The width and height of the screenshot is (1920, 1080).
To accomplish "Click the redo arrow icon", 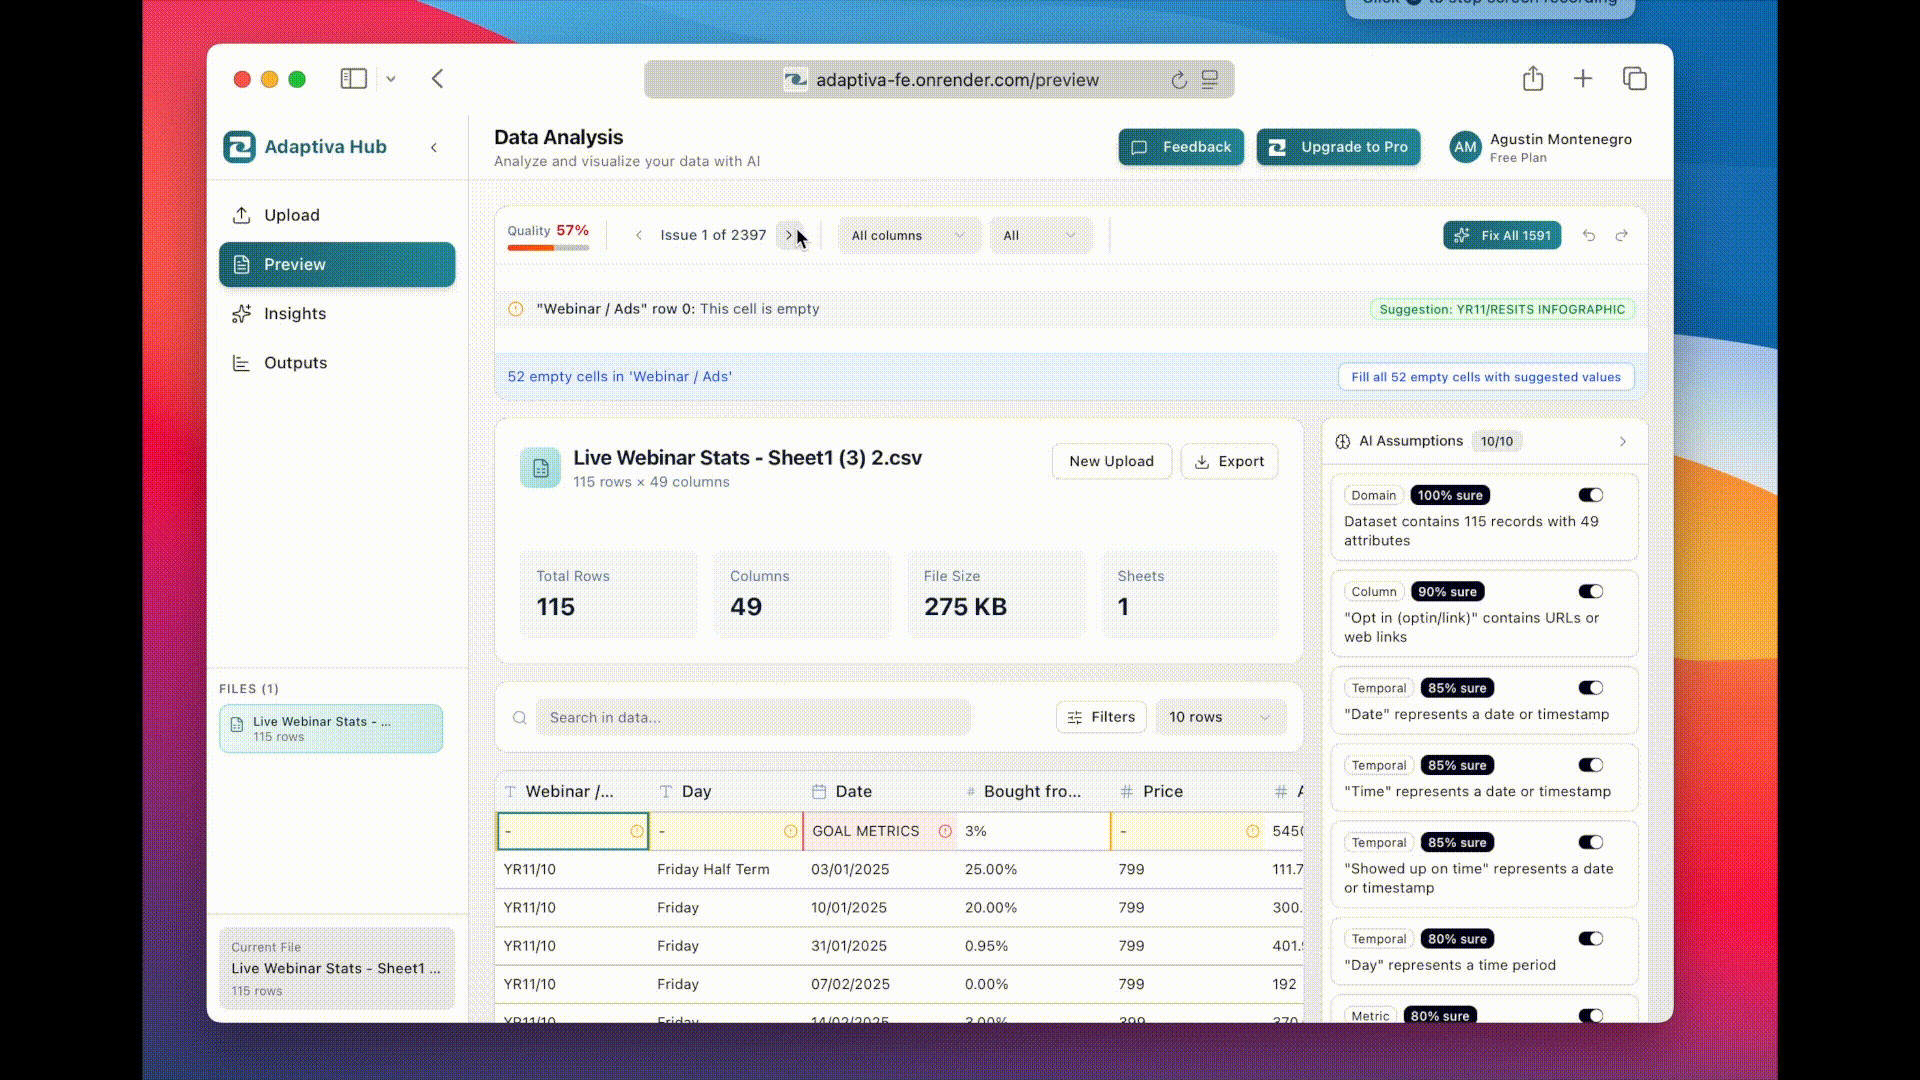I will click(x=1622, y=236).
